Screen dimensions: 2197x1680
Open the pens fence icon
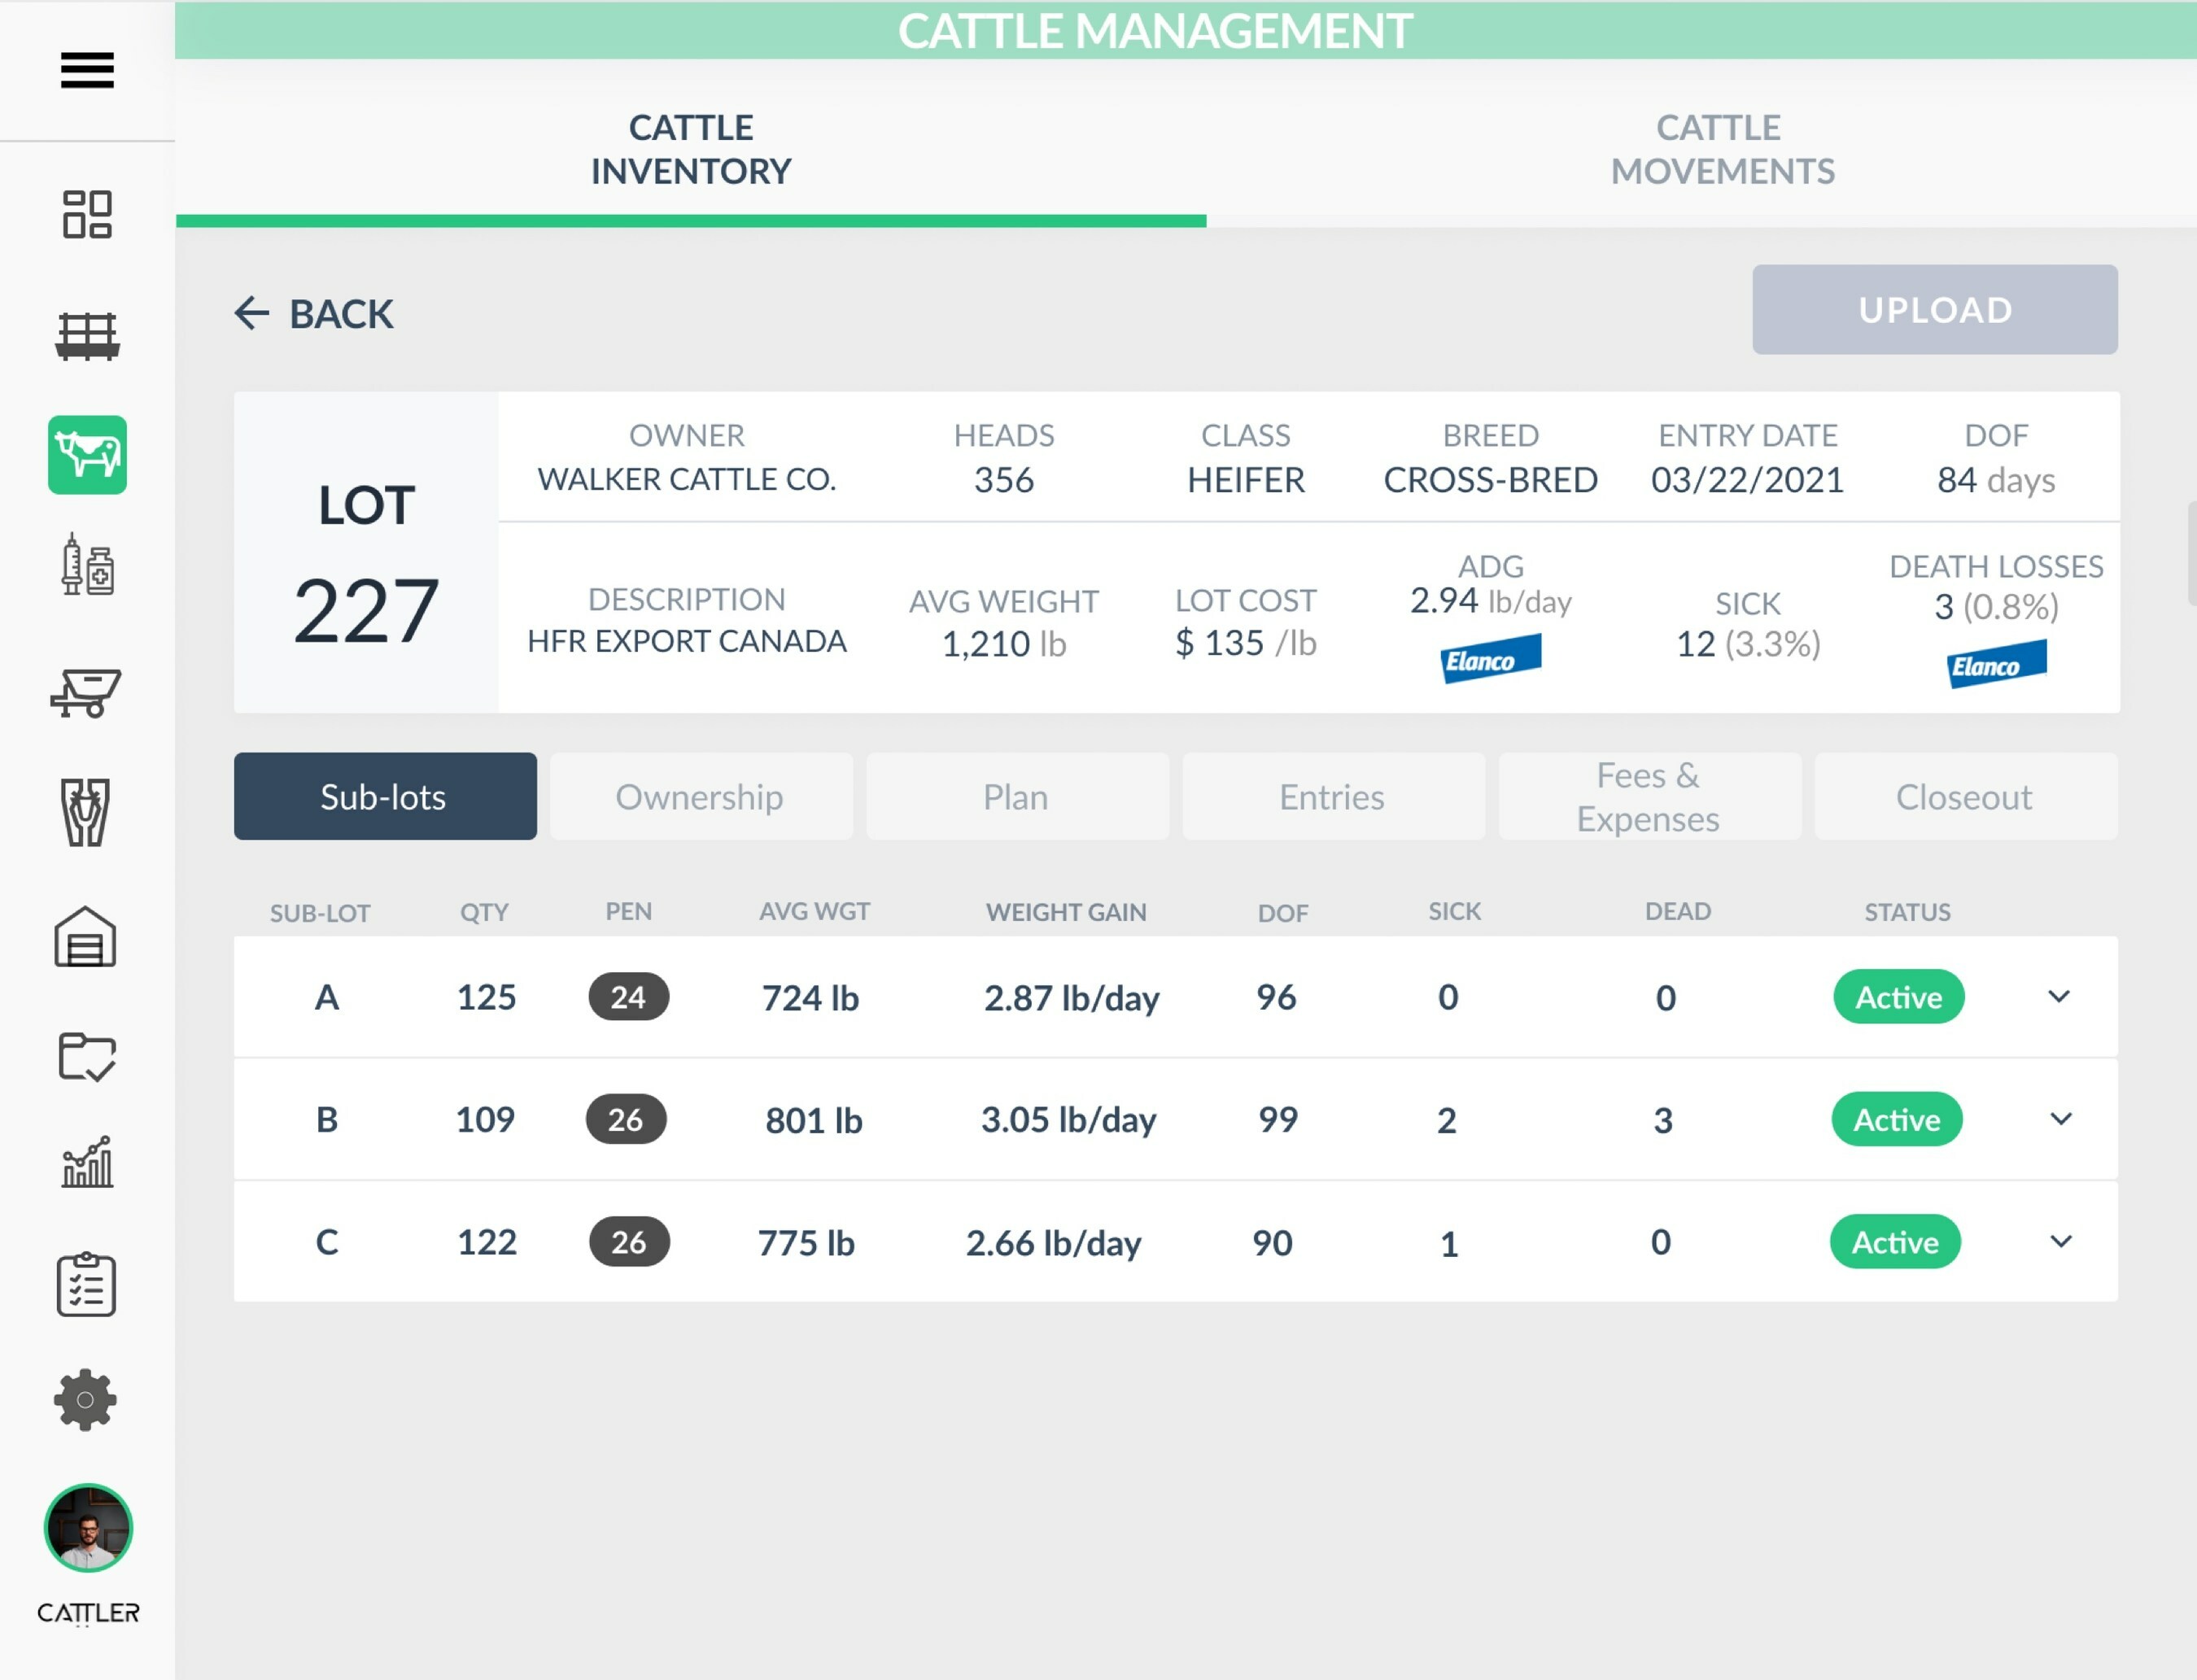point(87,335)
